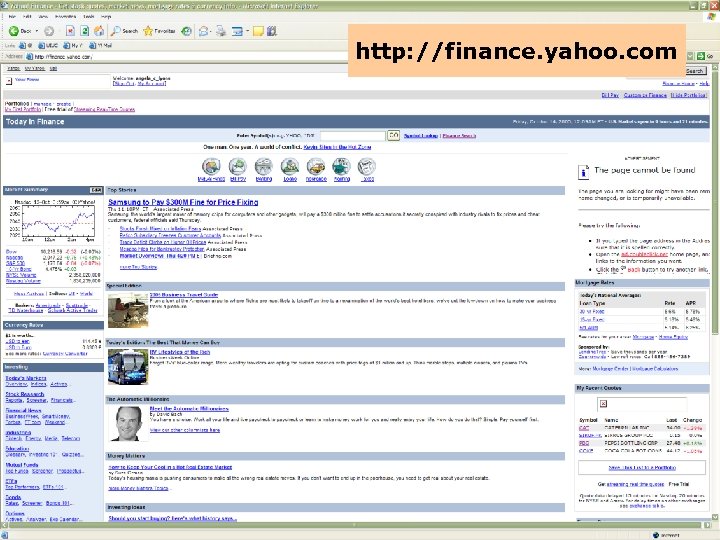720x540 pixels.
Task: Click Mutual Funds link under Investing
Action: coord(22,465)
